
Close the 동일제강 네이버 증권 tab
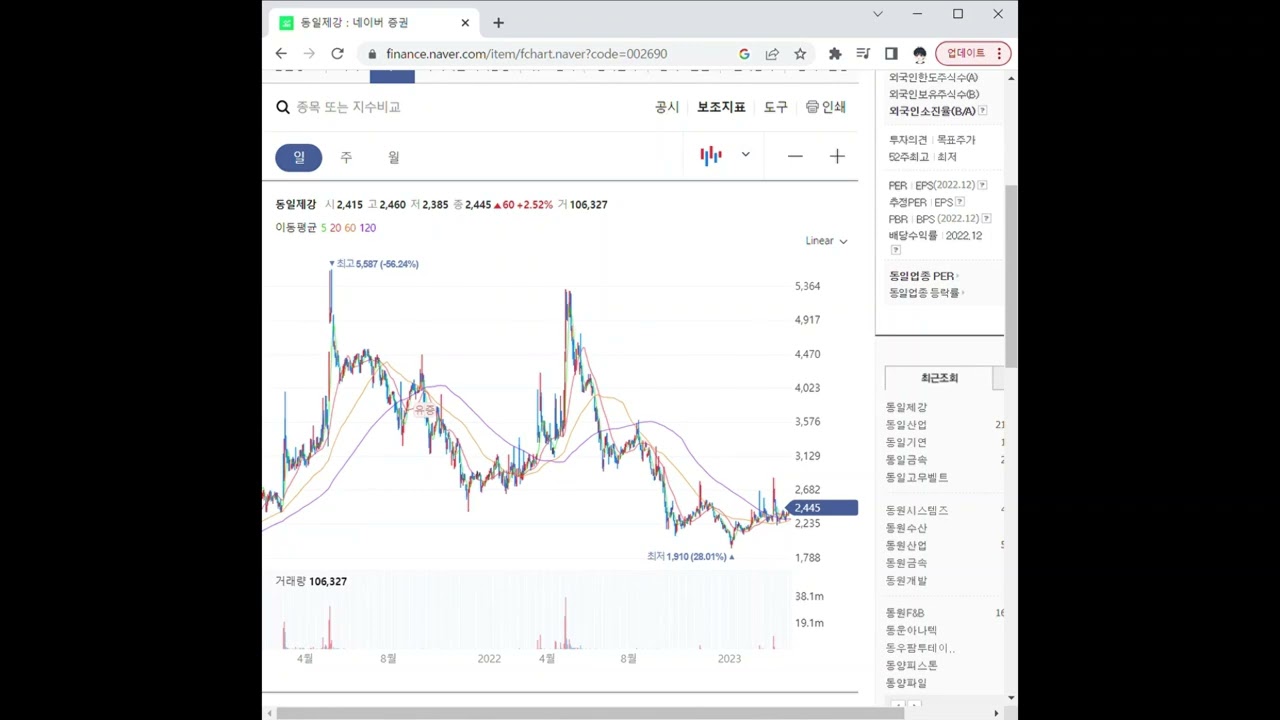click(x=465, y=23)
